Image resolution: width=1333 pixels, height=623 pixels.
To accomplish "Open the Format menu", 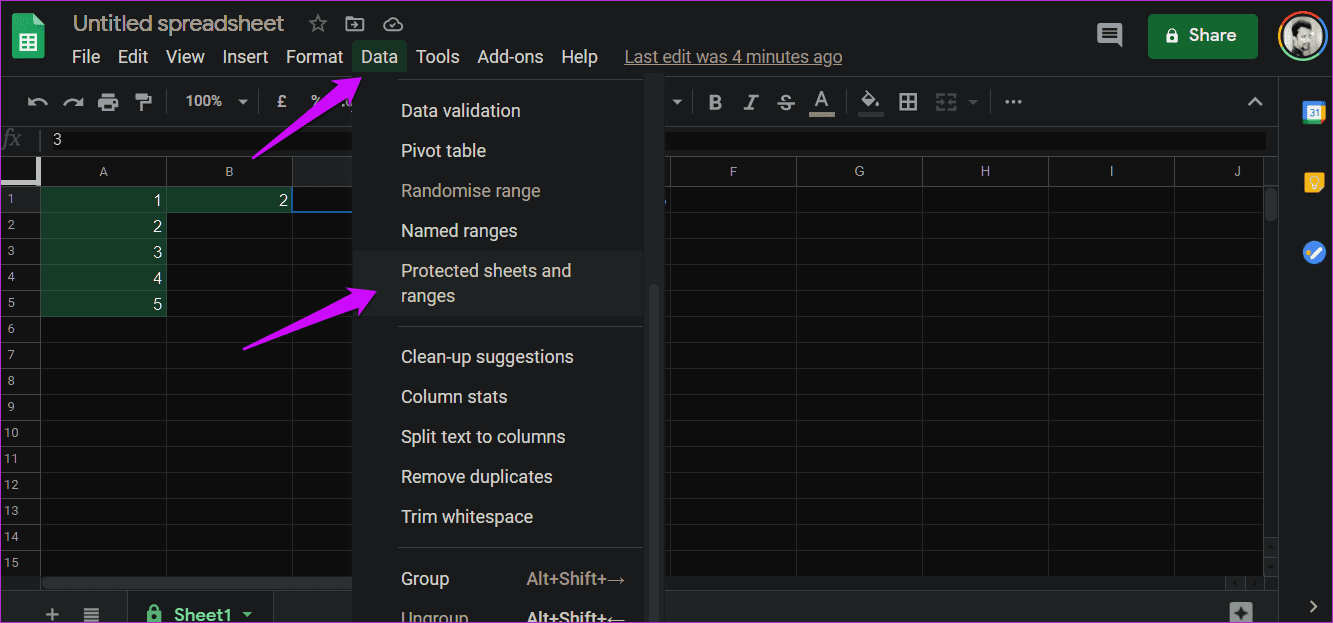I will click(x=314, y=57).
